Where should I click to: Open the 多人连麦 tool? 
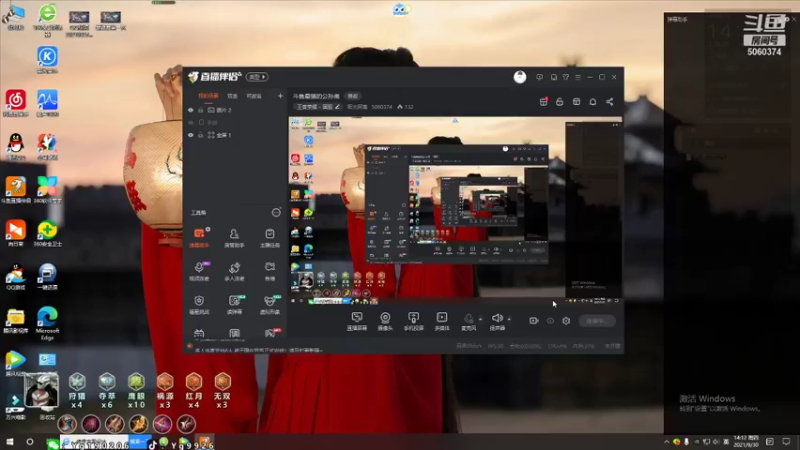234,271
